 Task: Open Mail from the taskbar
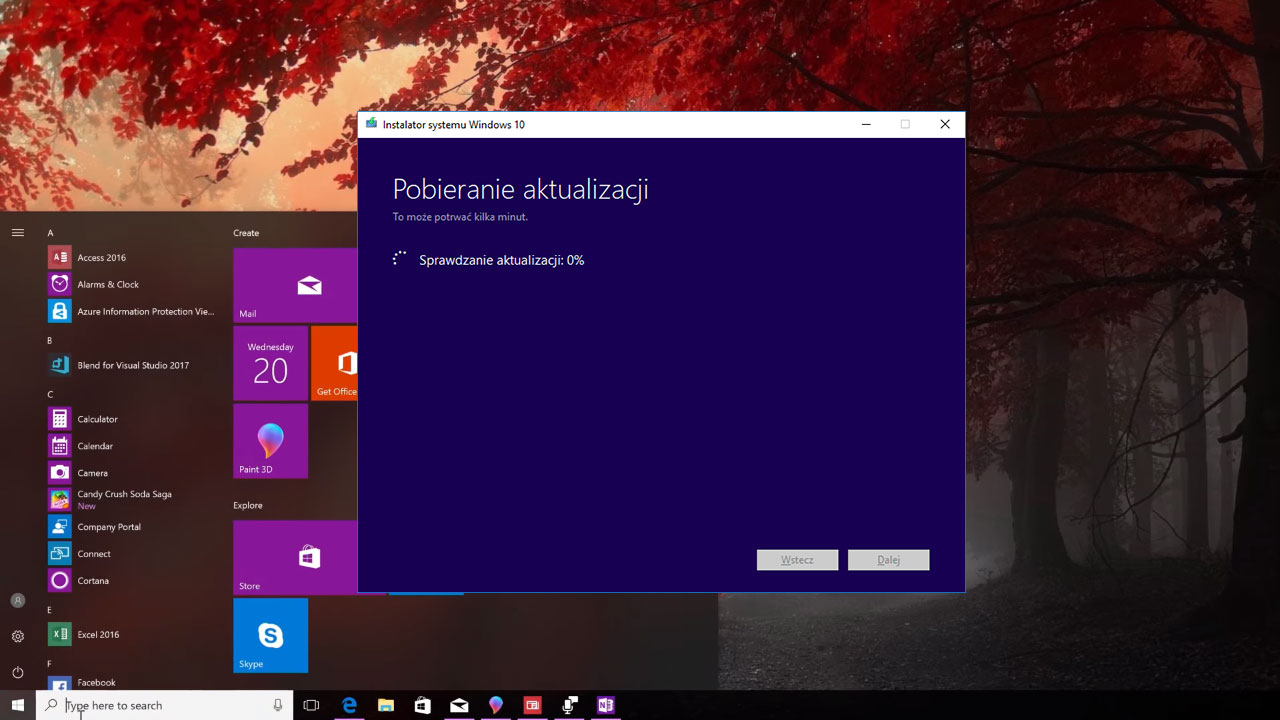pos(459,705)
